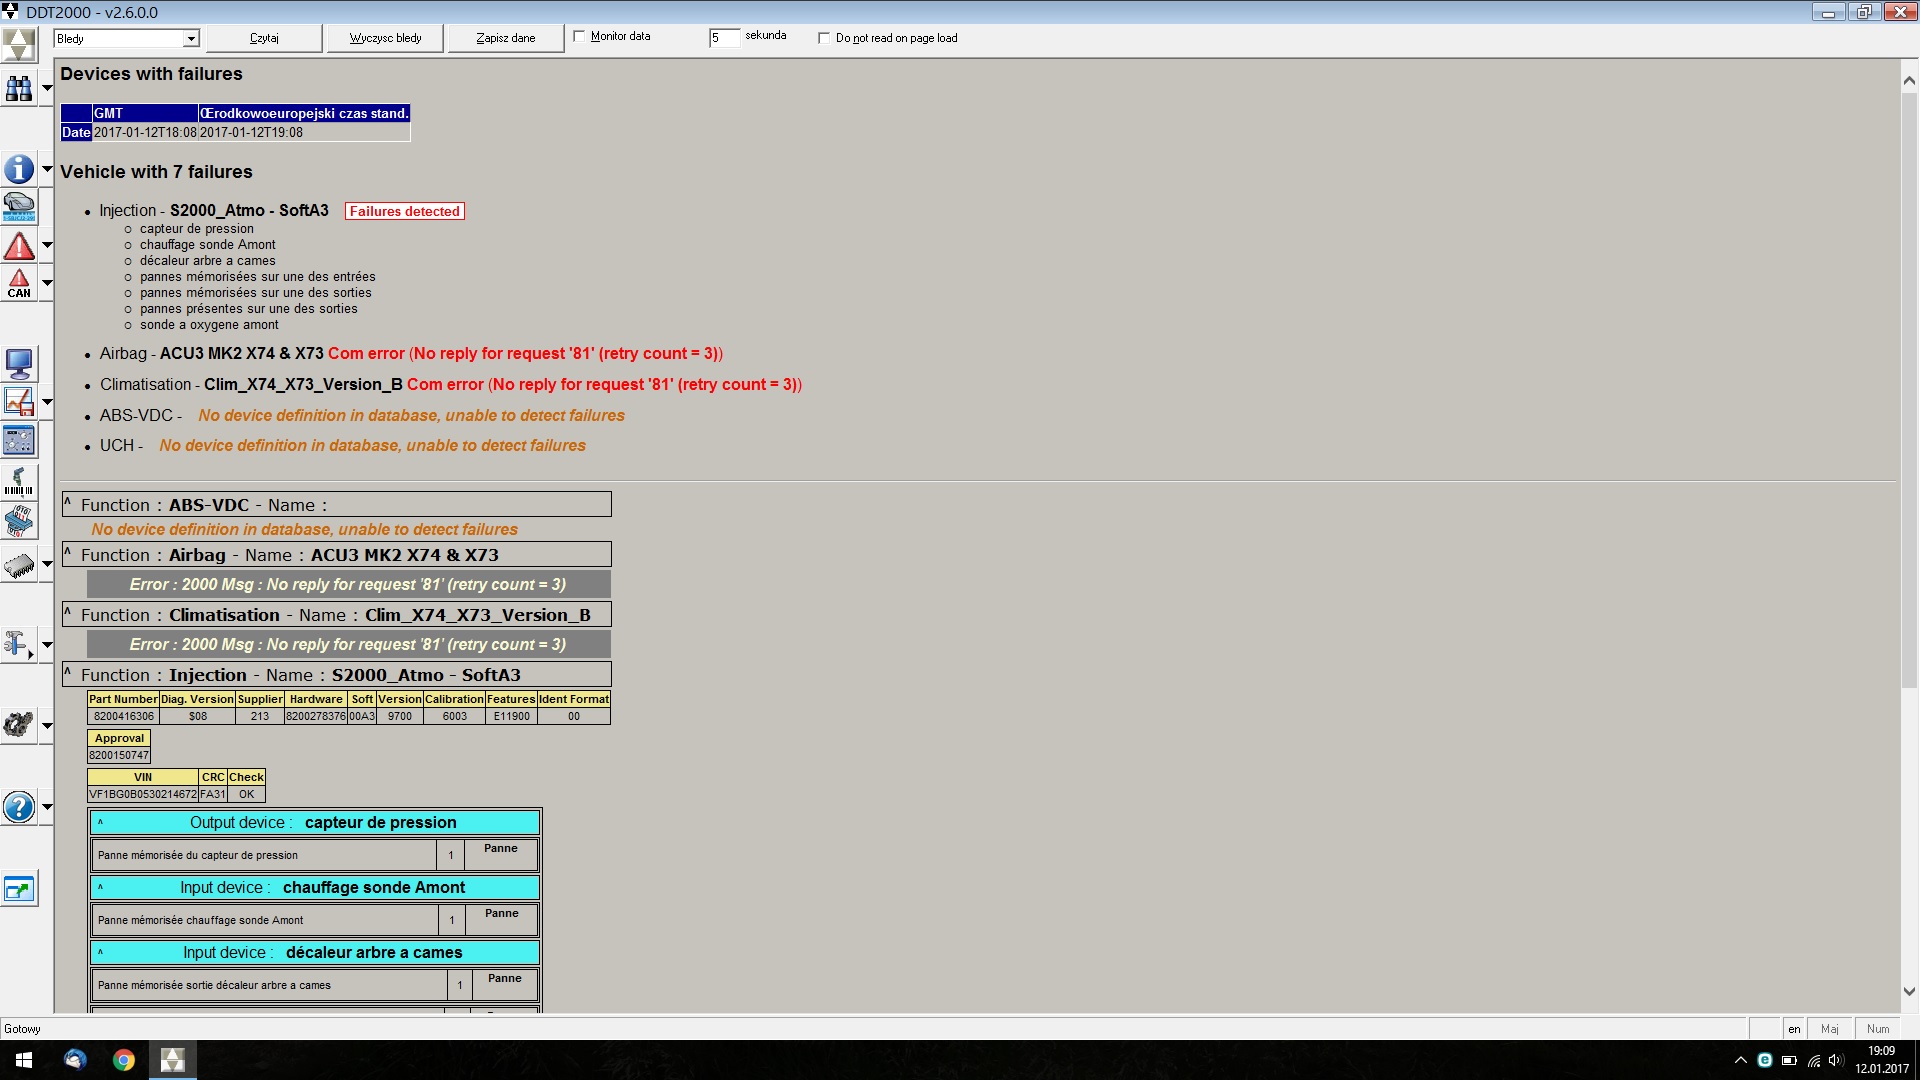Click the blue monitor screen icon
This screenshot has width=1920, height=1080.
click(x=19, y=364)
